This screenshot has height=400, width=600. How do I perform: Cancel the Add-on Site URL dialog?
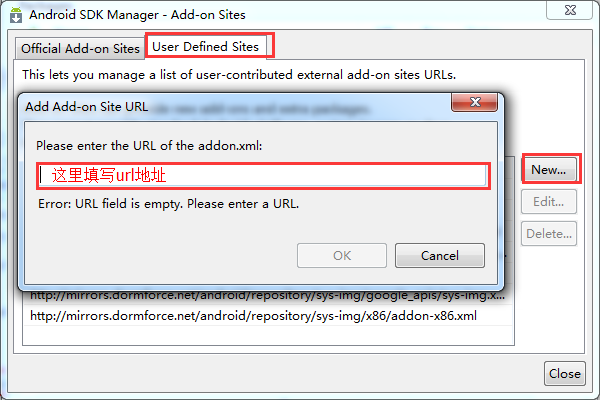(440, 255)
